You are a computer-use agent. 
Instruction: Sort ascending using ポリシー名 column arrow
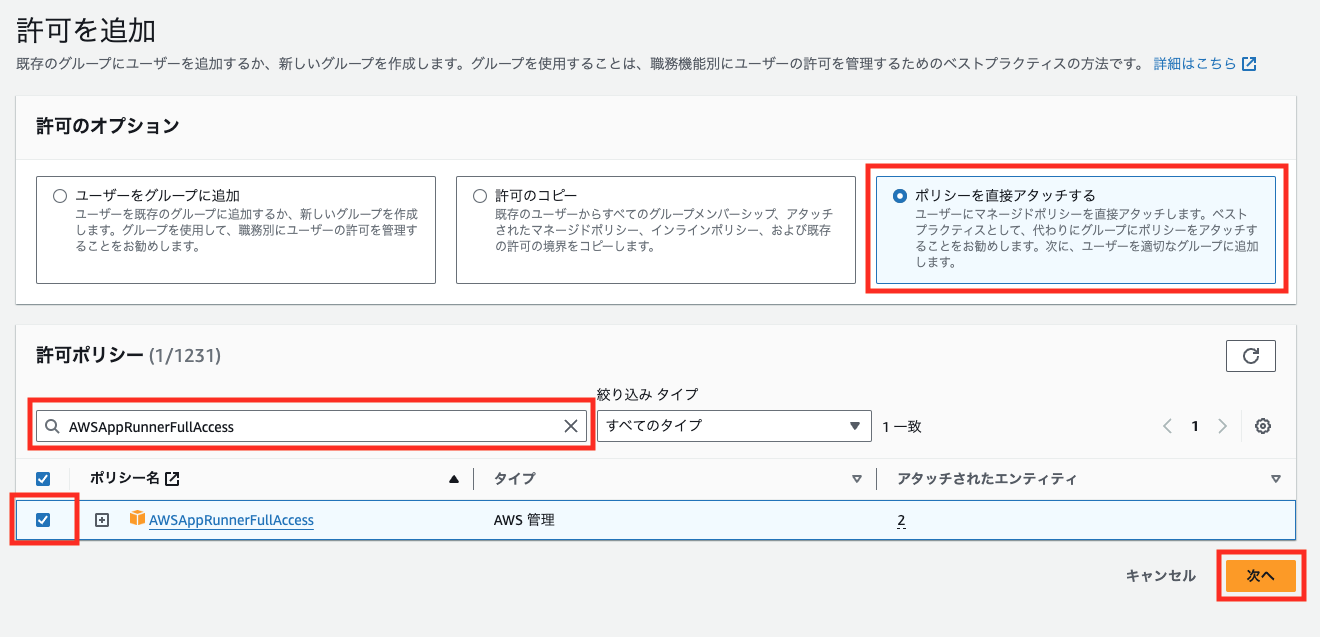pos(454,479)
